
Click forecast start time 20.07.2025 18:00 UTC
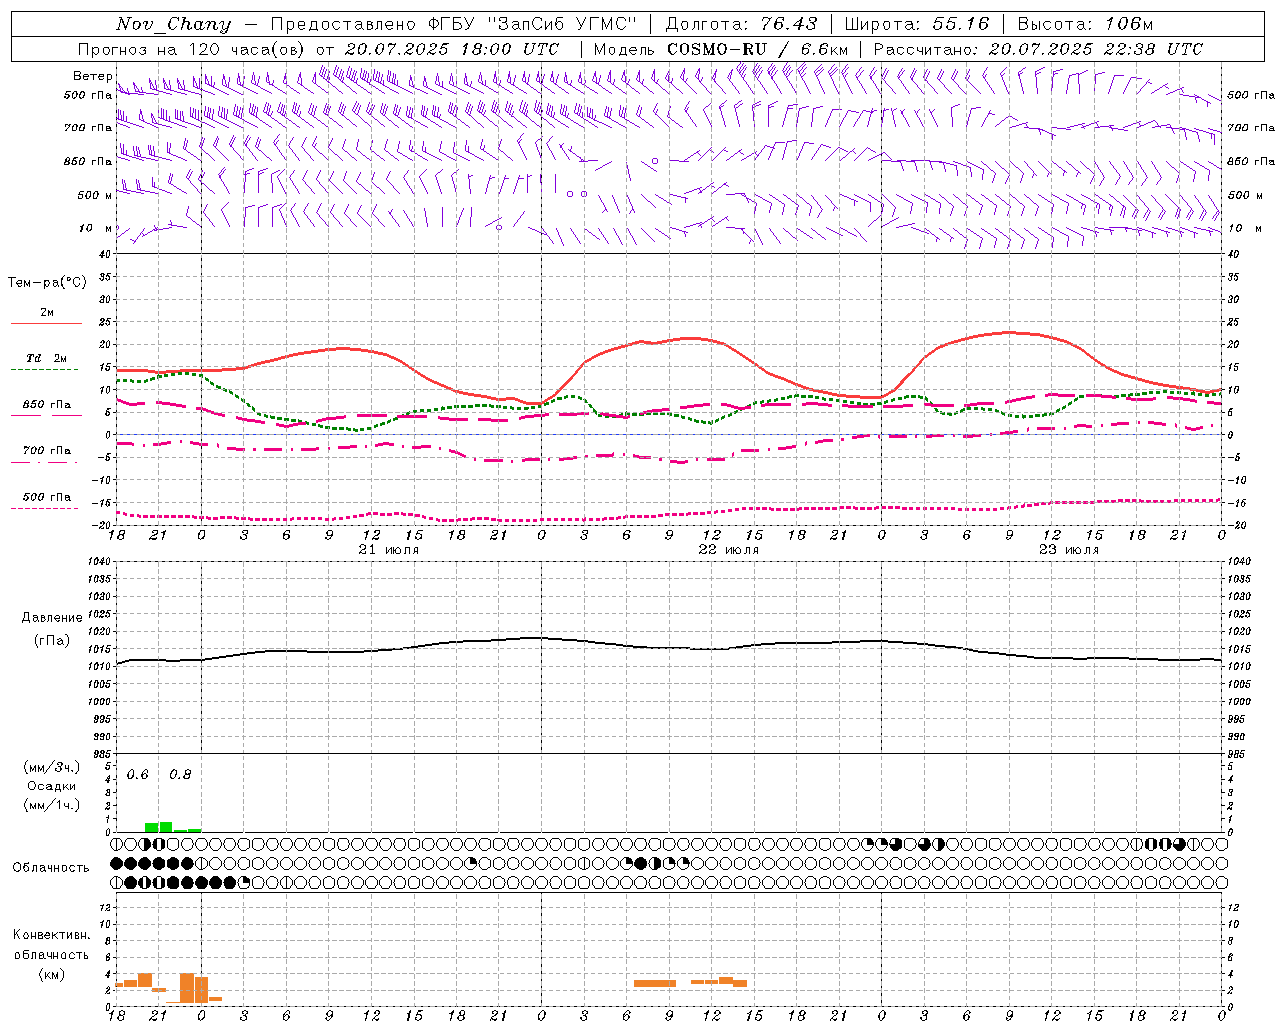coord(452,49)
